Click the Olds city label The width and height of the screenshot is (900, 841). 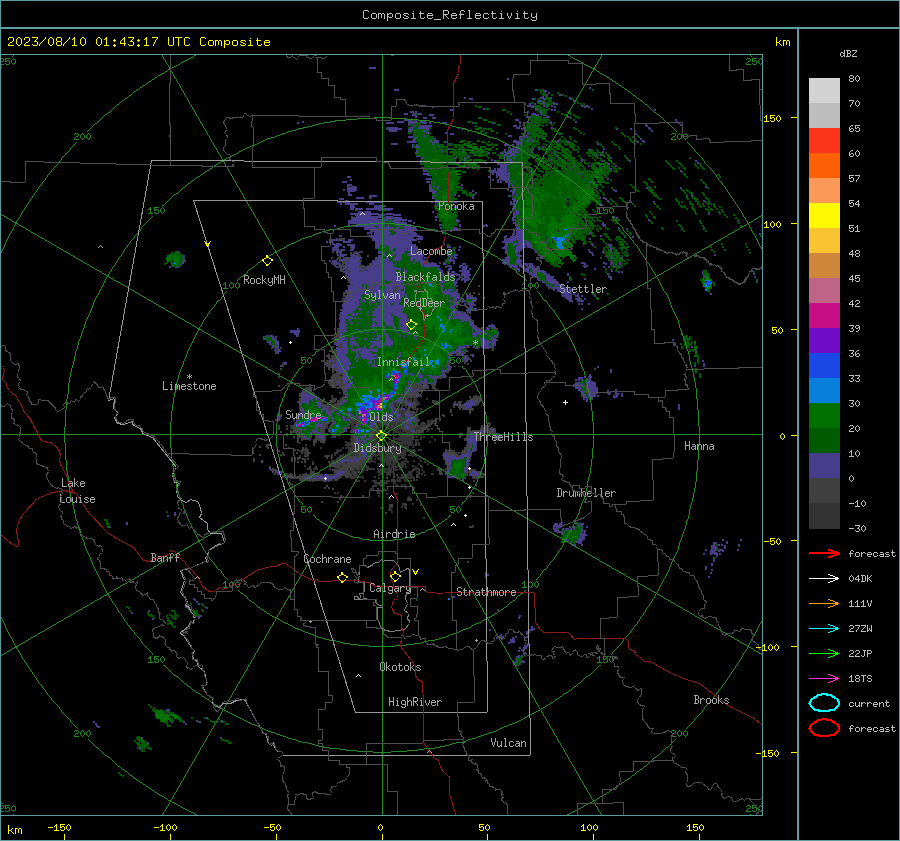(x=381, y=417)
